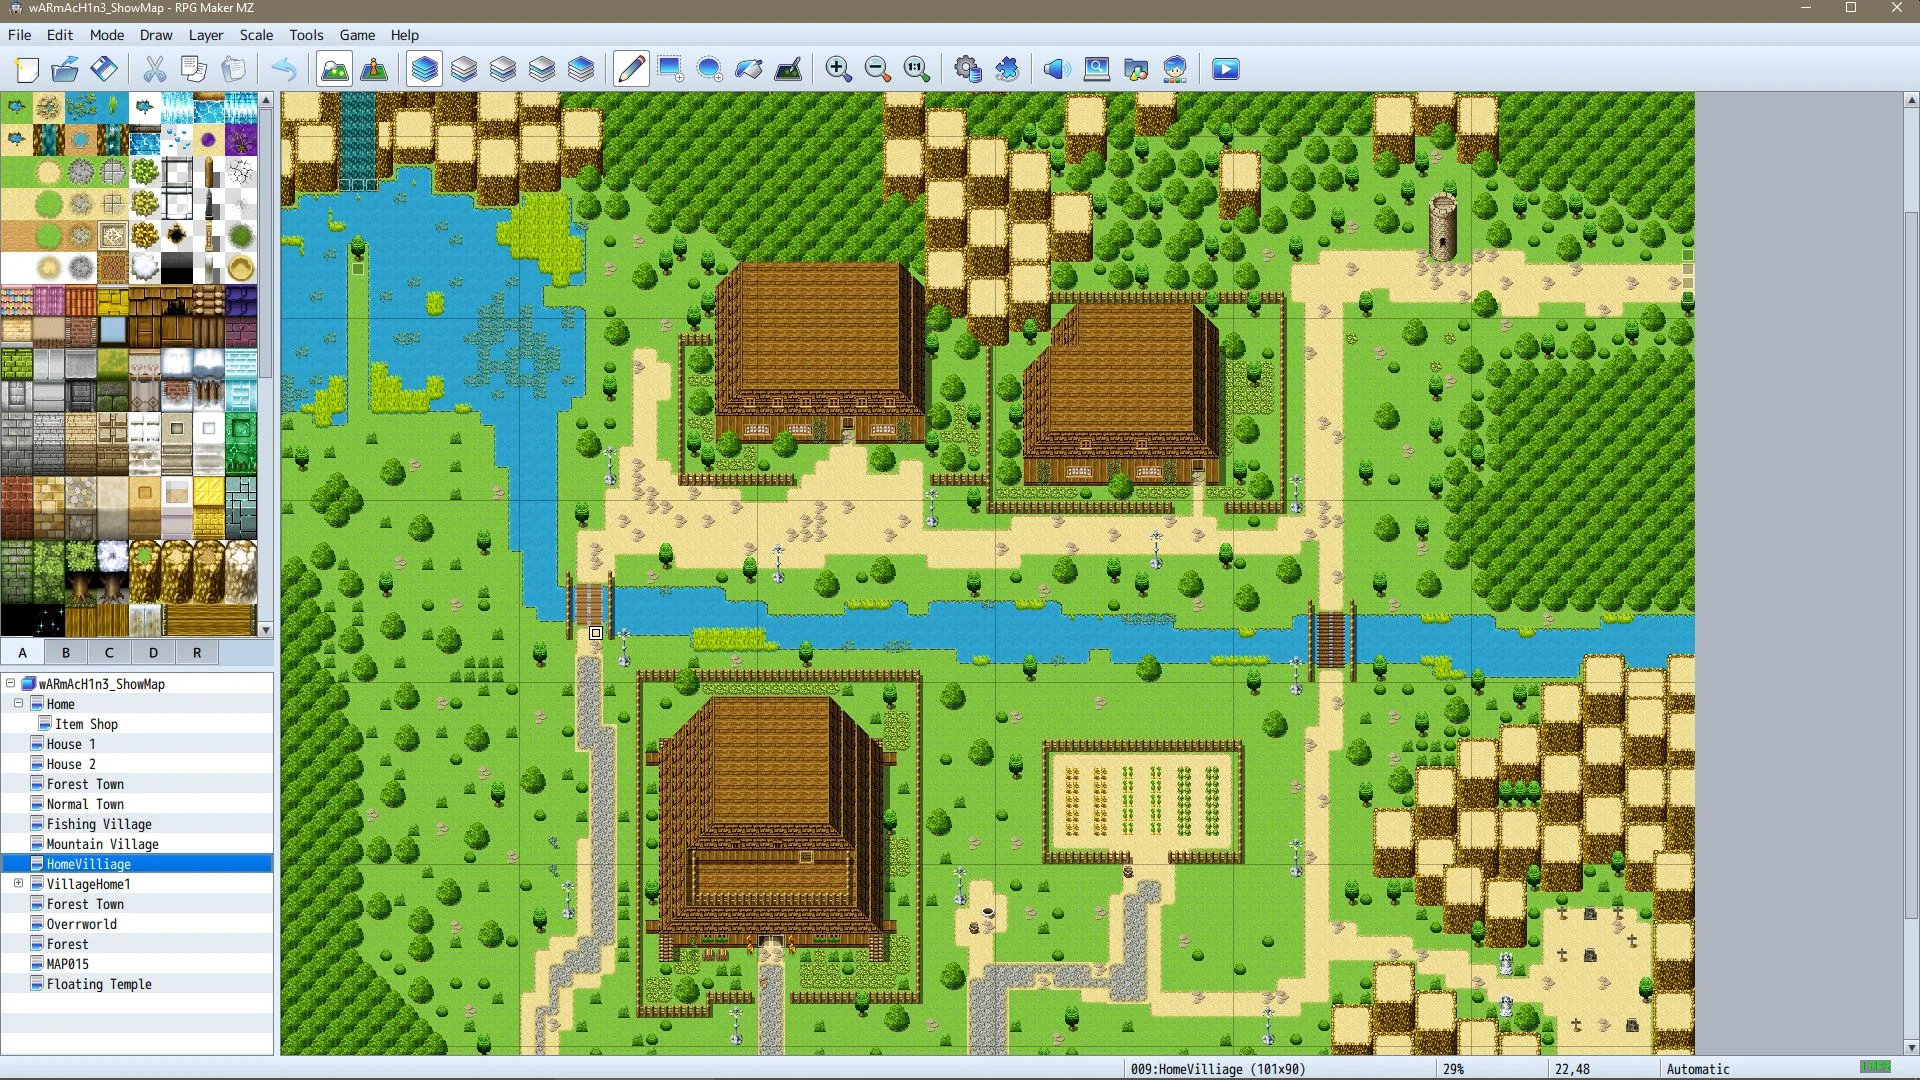Screen dimensions: 1920x1080
Task: Collapse the Home map node
Action: 18,703
